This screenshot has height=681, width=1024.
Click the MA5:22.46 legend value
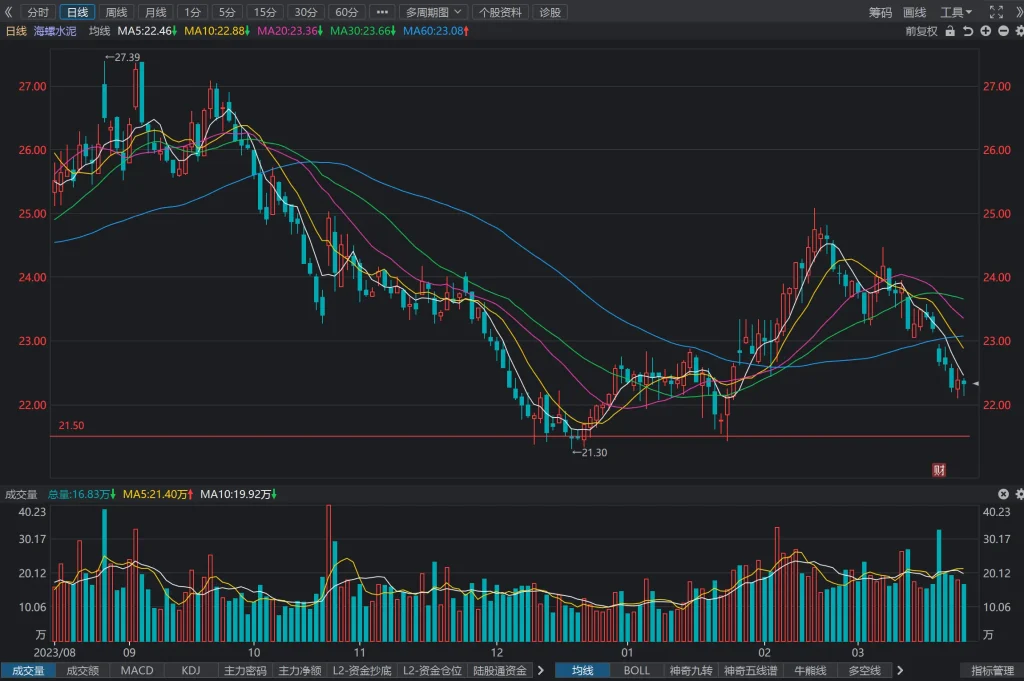point(147,31)
